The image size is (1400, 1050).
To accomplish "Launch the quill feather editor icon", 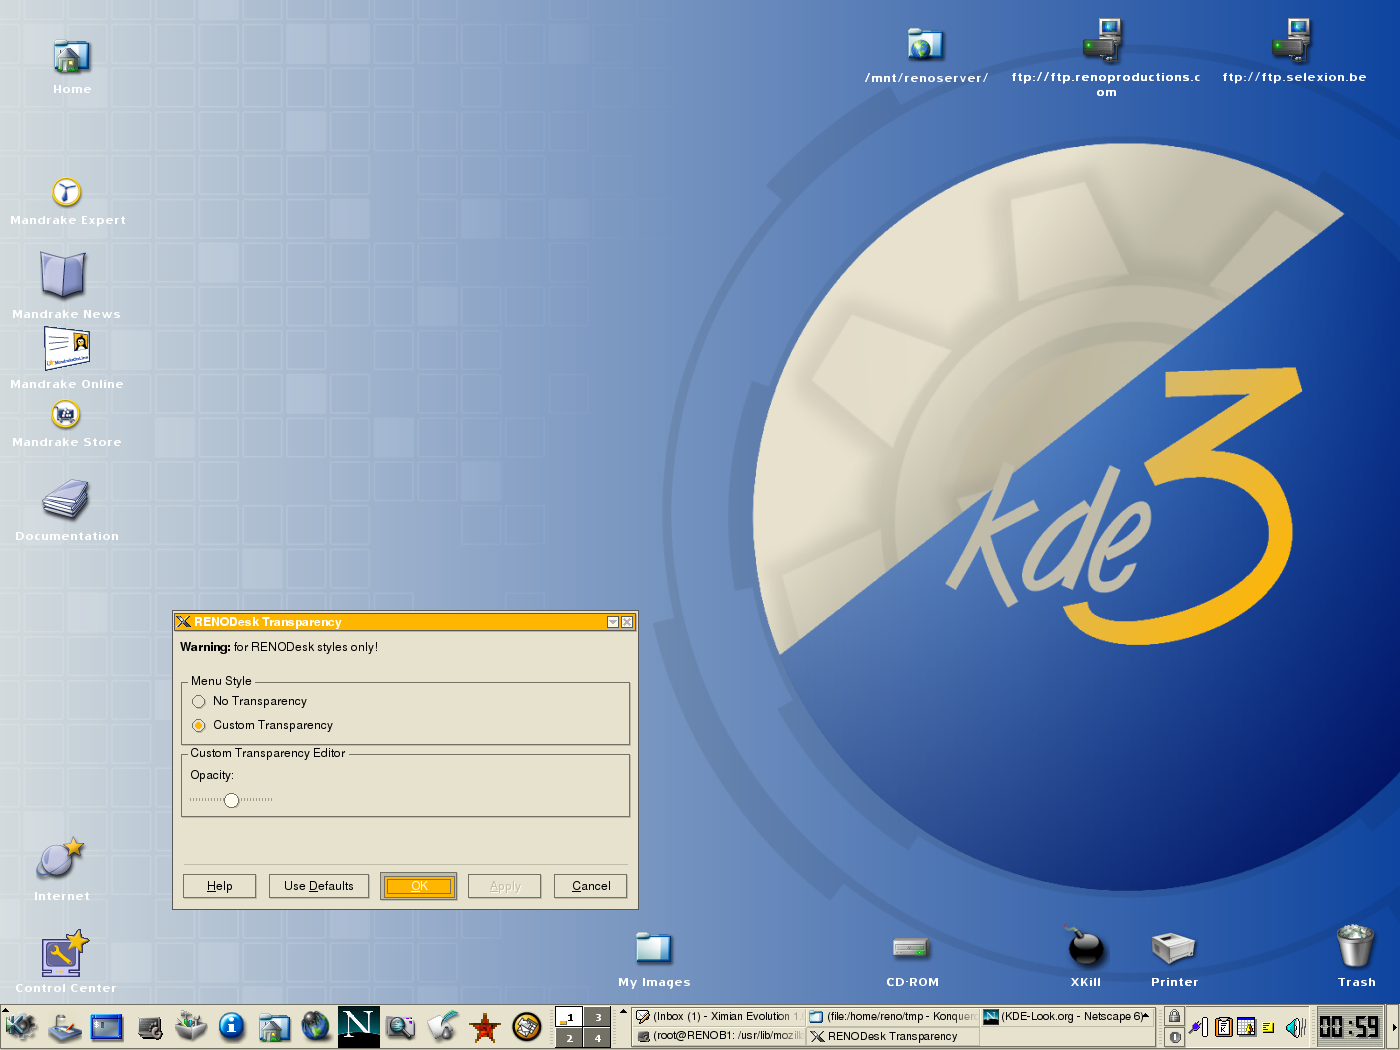I will (x=443, y=1026).
